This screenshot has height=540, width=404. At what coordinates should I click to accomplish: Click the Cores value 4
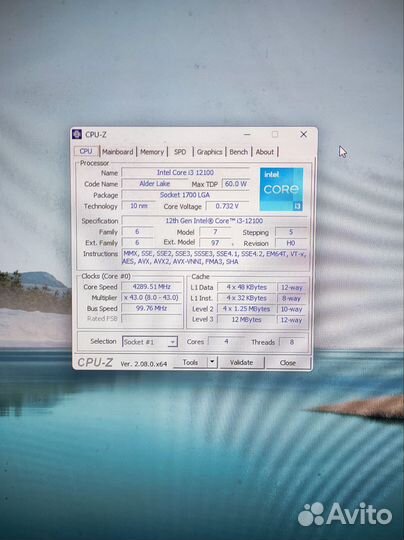pos(226,341)
